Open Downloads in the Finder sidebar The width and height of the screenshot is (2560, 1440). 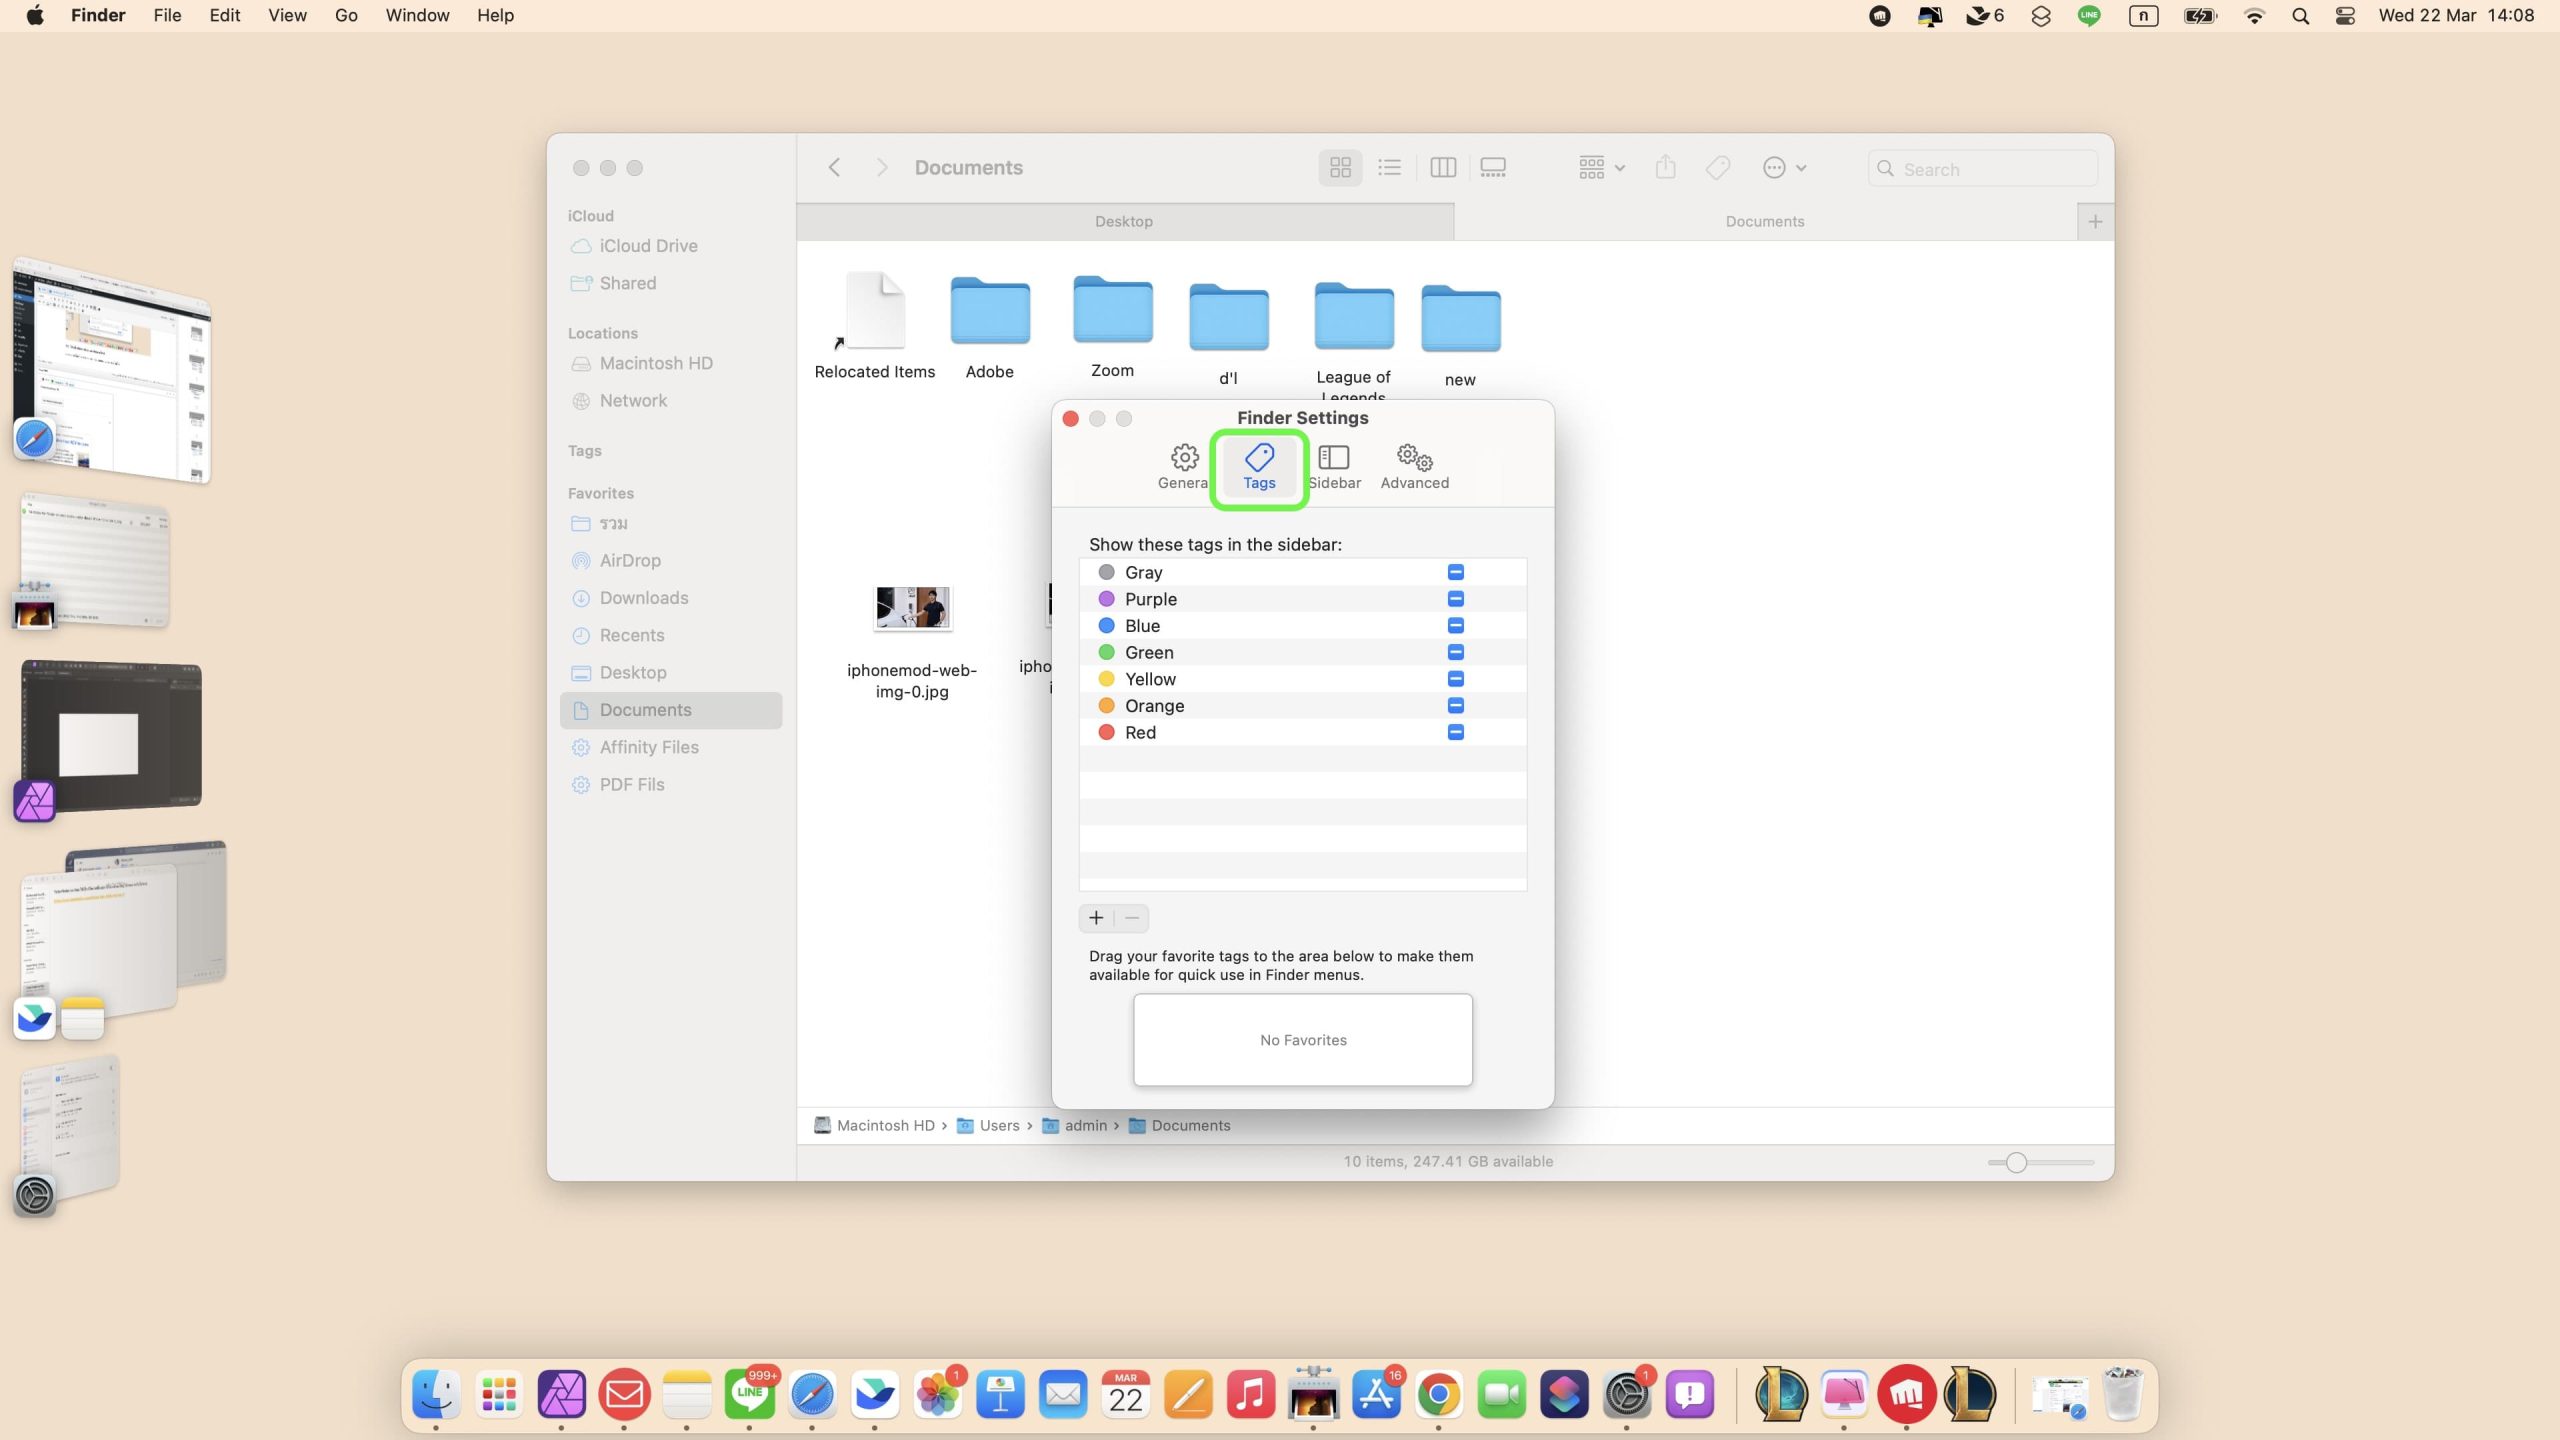pyautogui.click(x=644, y=598)
